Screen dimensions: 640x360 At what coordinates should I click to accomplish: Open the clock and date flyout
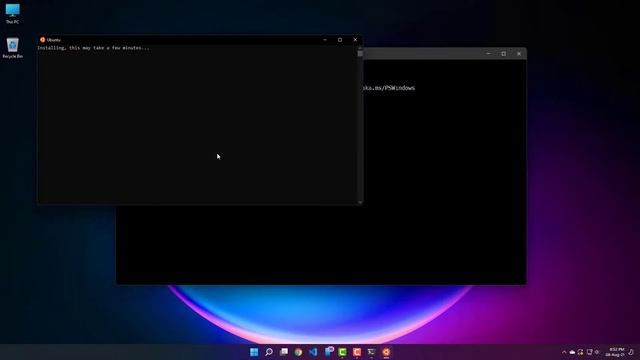pos(615,352)
